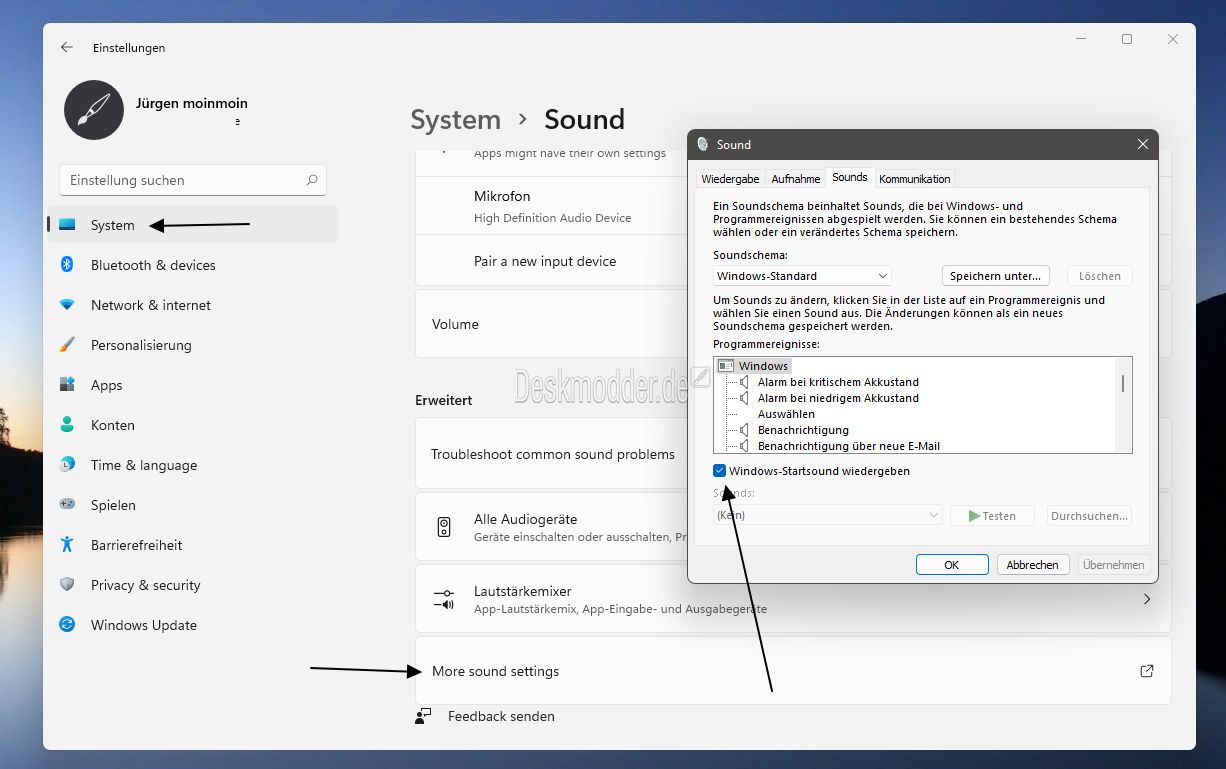Viewport: 1226px width, 769px height.
Task: Click the external-link icon for More sound settings
Action: 1147,671
